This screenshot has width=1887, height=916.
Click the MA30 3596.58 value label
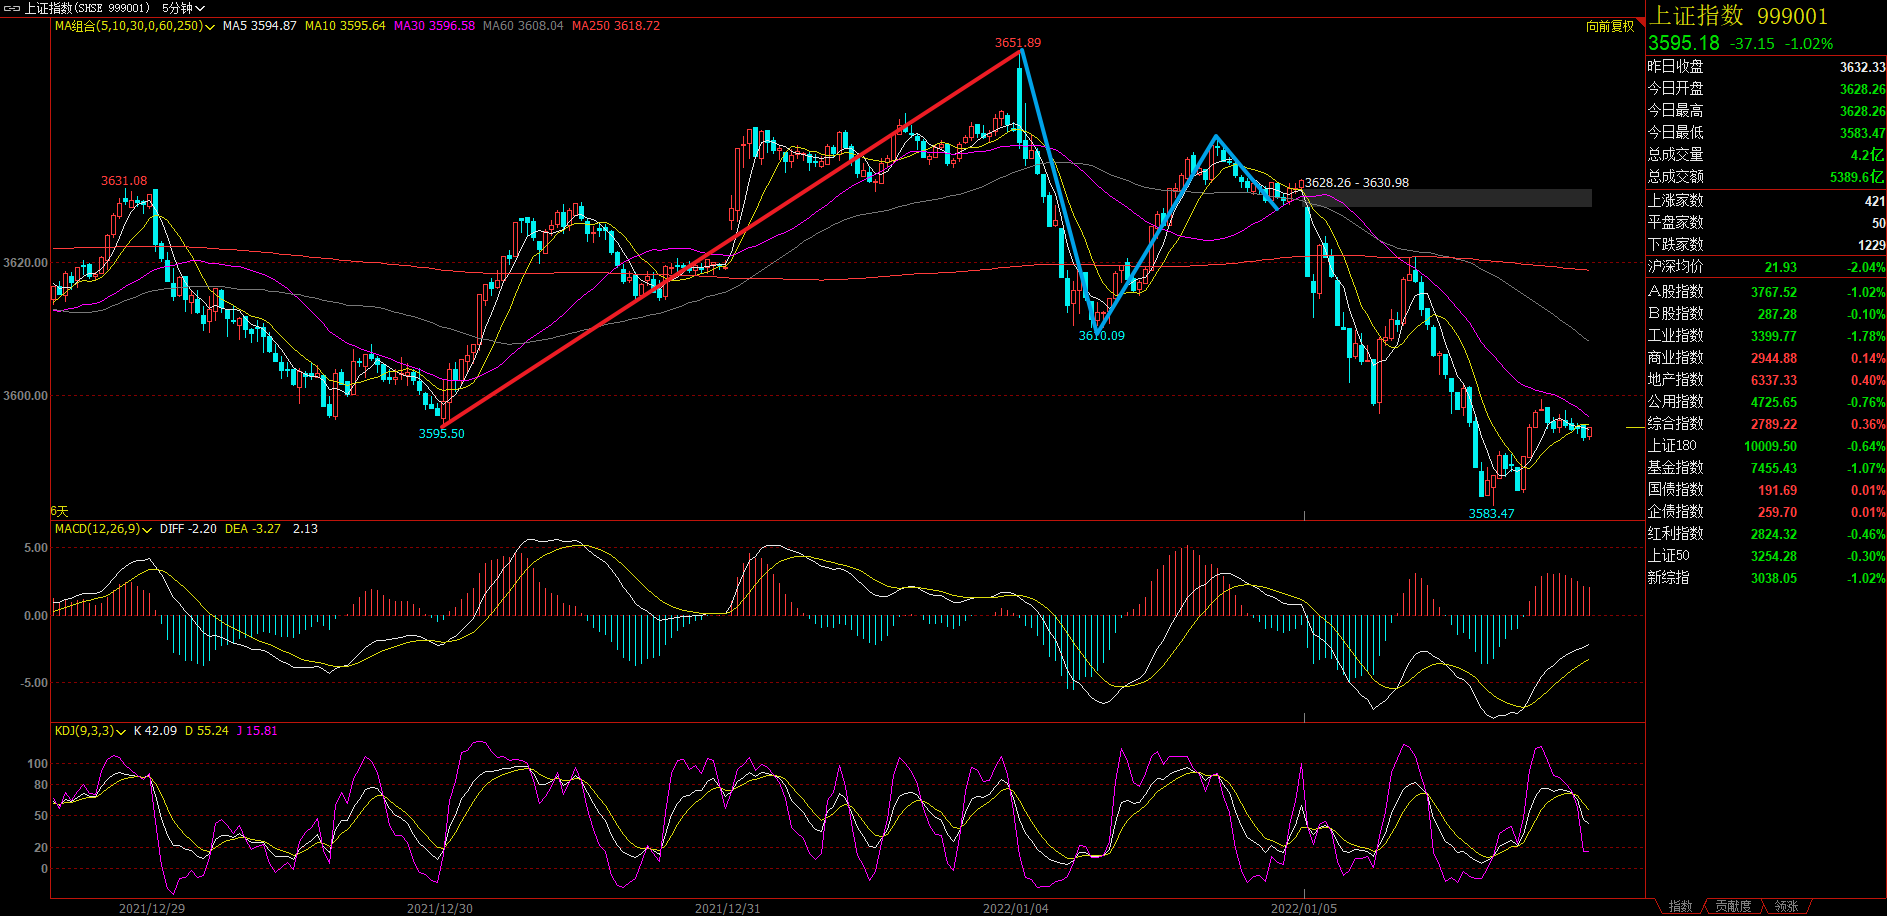(x=434, y=26)
